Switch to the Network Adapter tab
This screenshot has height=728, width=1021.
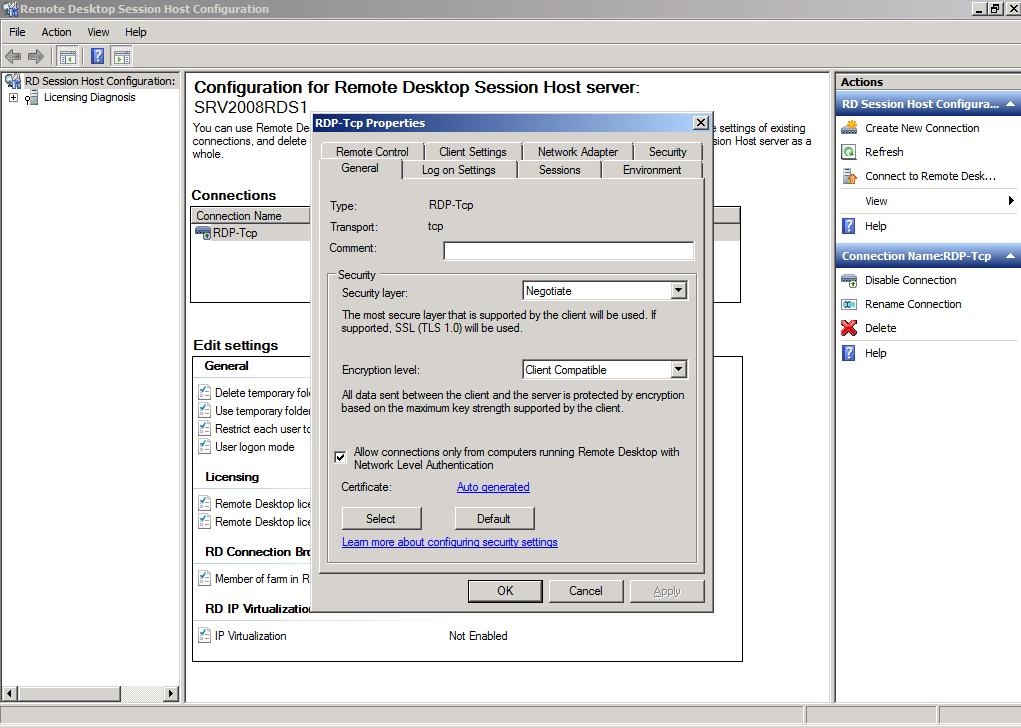click(x=578, y=152)
